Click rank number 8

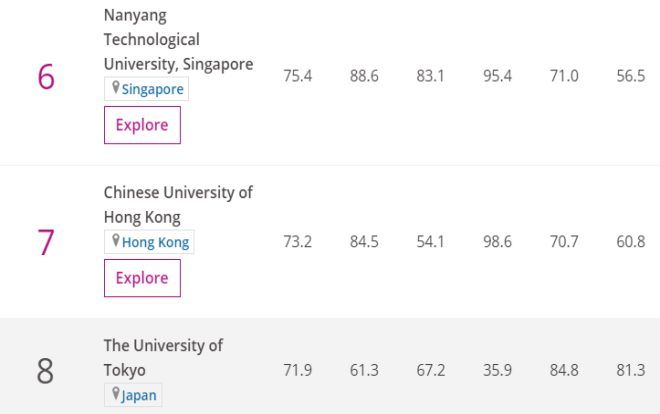(46, 371)
